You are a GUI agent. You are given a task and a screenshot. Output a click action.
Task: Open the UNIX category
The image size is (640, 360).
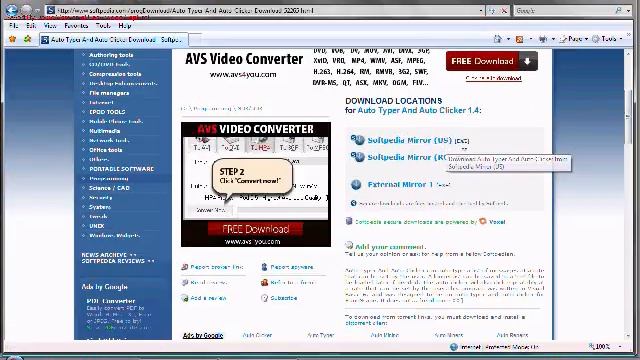(x=97, y=226)
